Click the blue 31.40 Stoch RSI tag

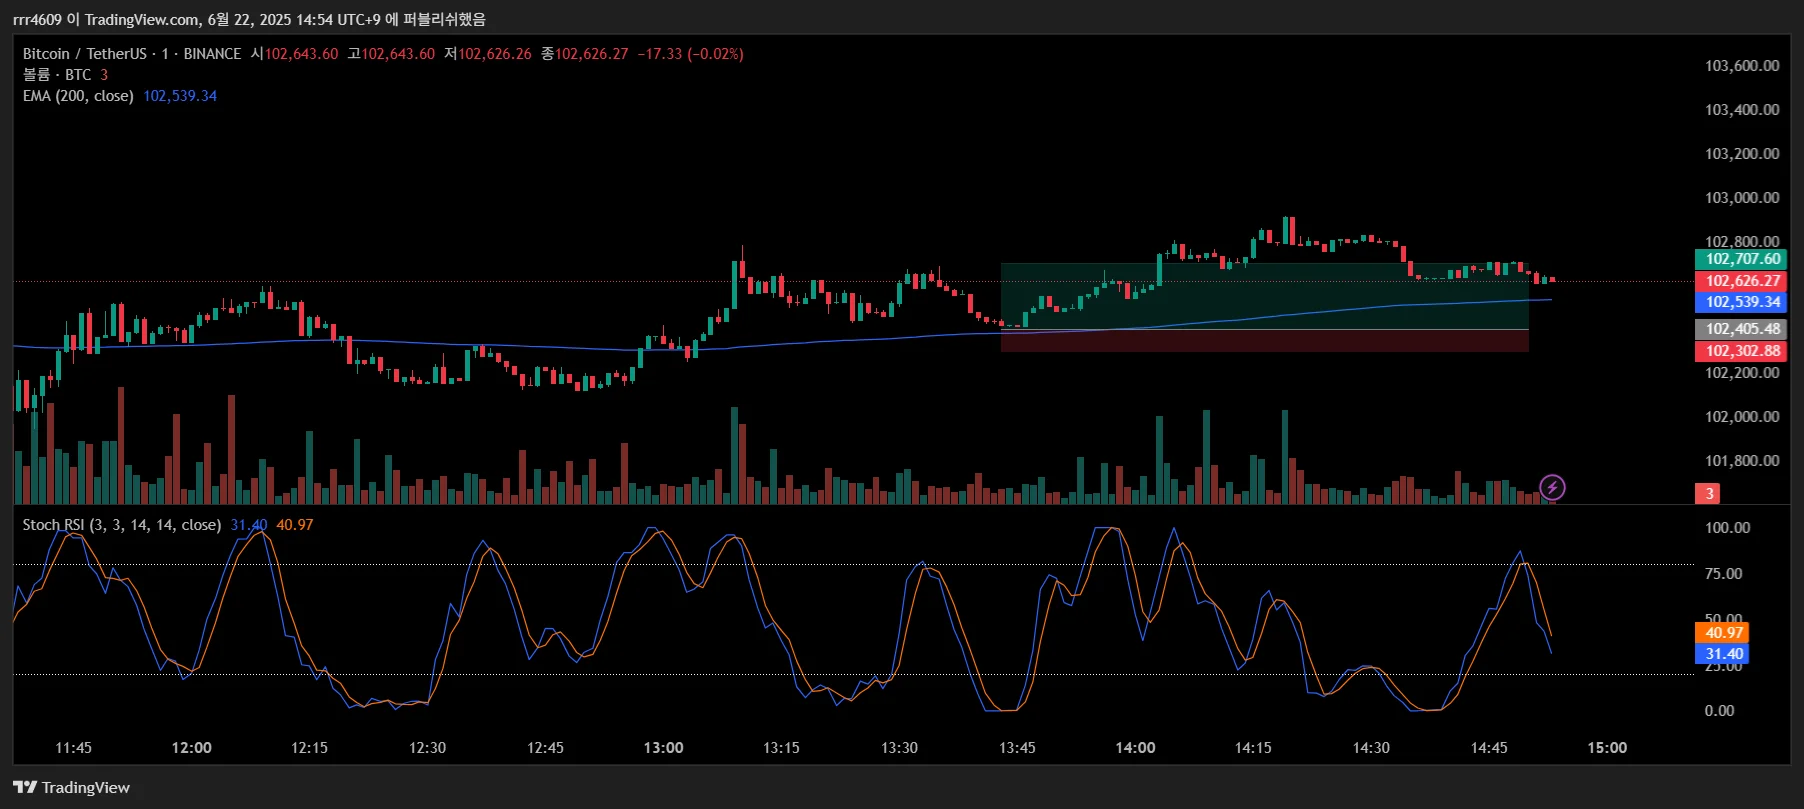tap(1722, 654)
